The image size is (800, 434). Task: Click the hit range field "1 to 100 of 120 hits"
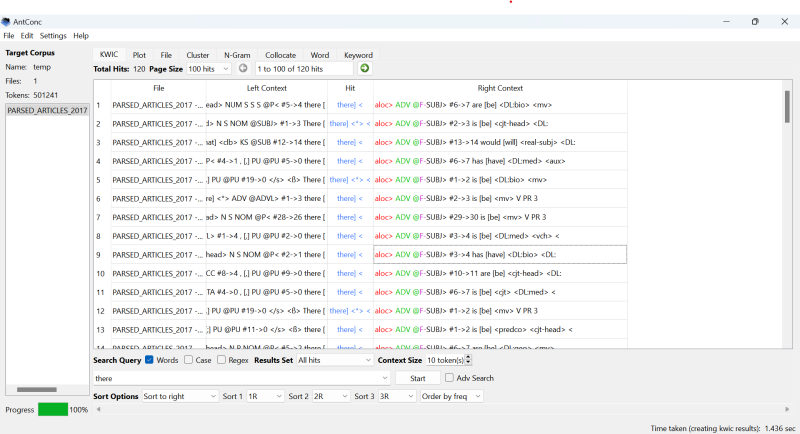tap(304, 69)
